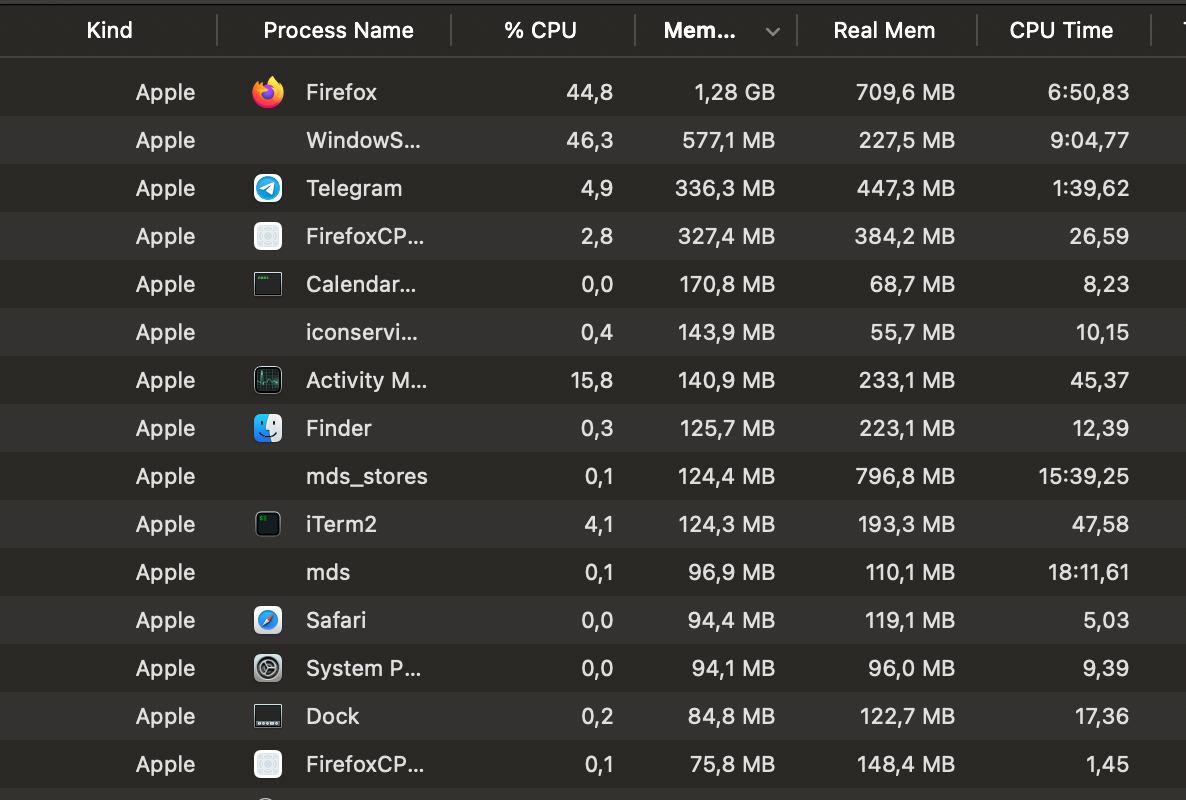Click the Safari compass icon
1186x800 pixels.
268,620
